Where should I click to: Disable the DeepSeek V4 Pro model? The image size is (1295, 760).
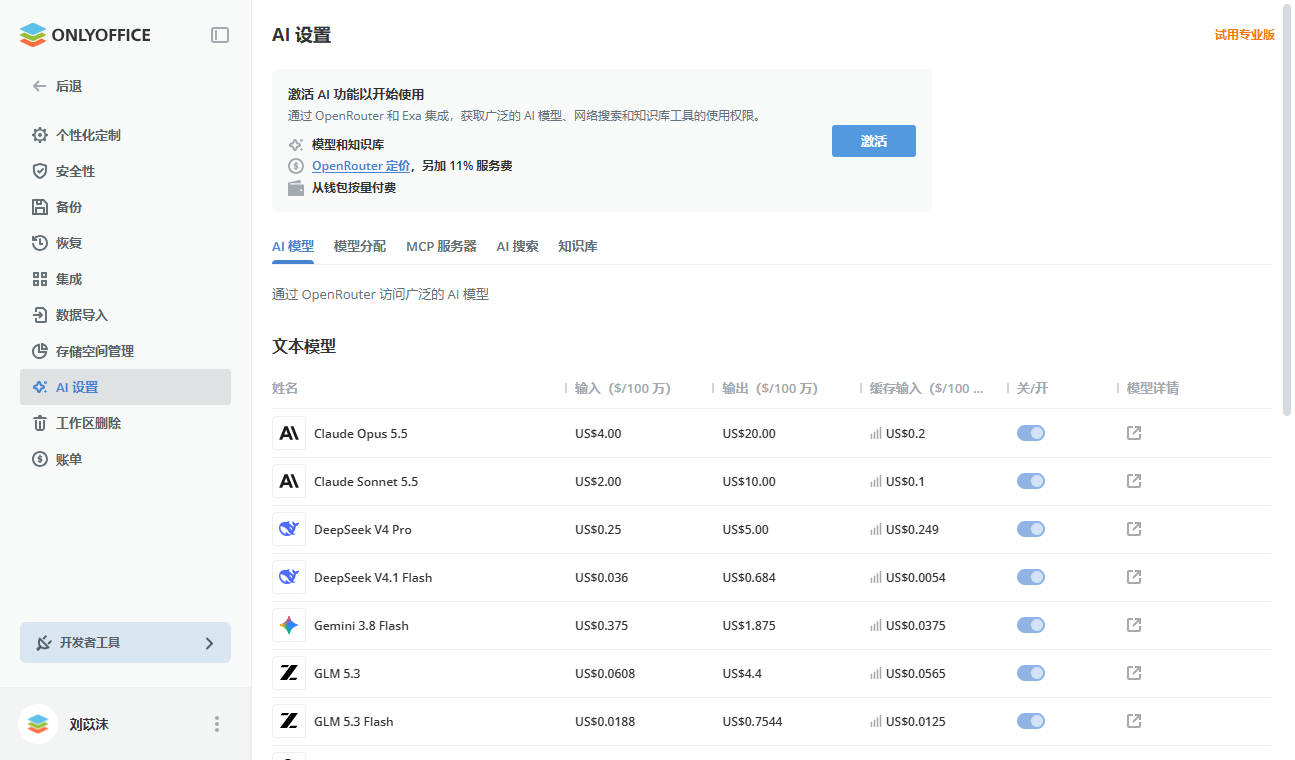1031,529
